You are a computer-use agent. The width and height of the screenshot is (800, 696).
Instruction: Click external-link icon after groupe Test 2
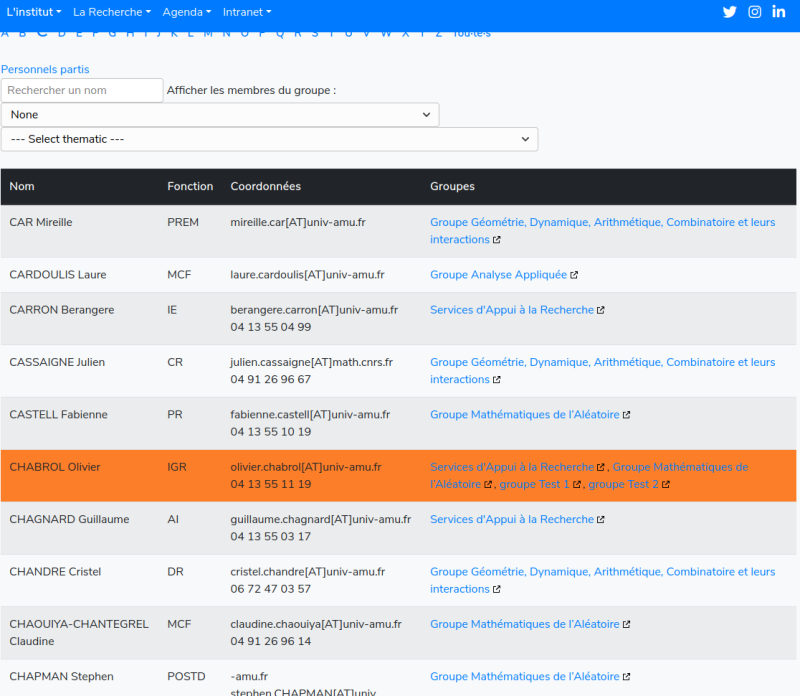pyautogui.click(x=666, y=485)
